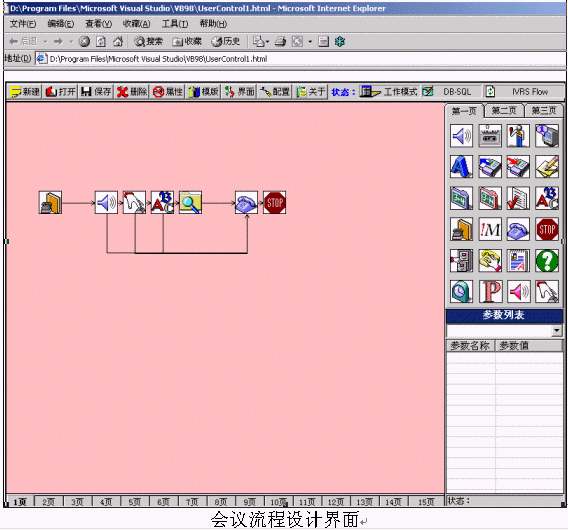Click the browser address bar field
This screenshot has width=568, height=530.
click(301, 59)
